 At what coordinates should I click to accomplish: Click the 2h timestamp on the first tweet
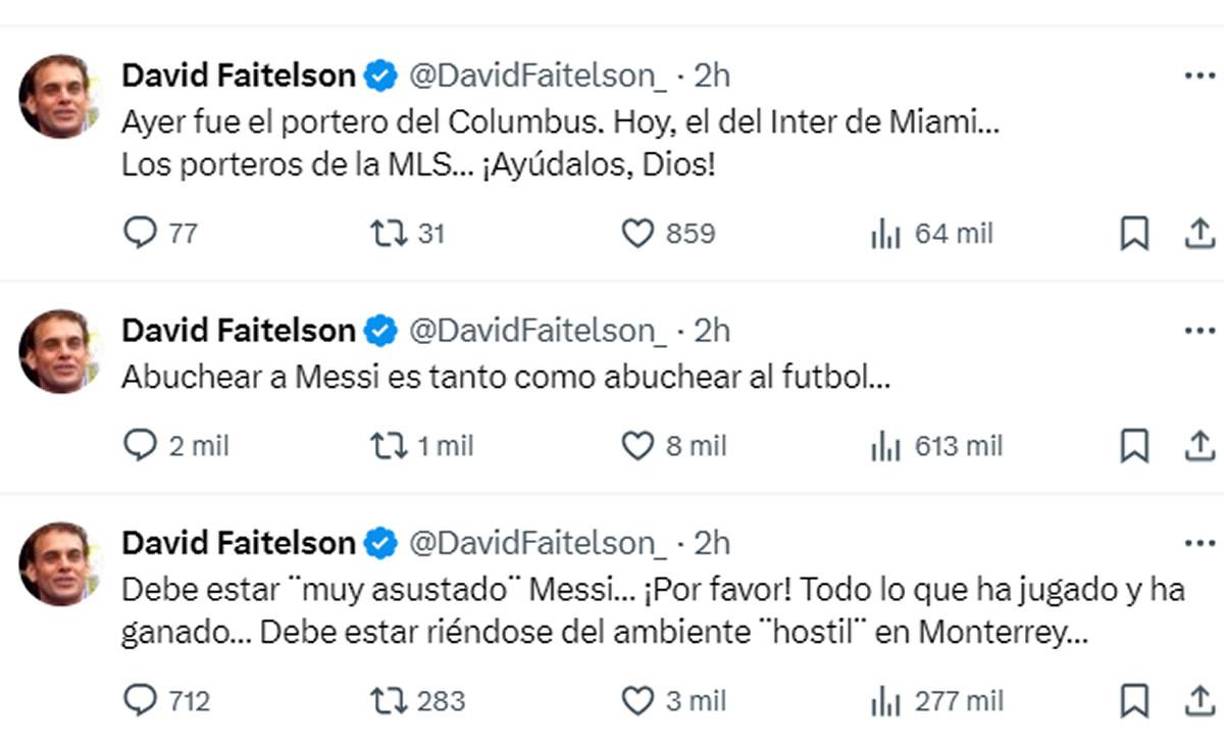pos(712,74)
